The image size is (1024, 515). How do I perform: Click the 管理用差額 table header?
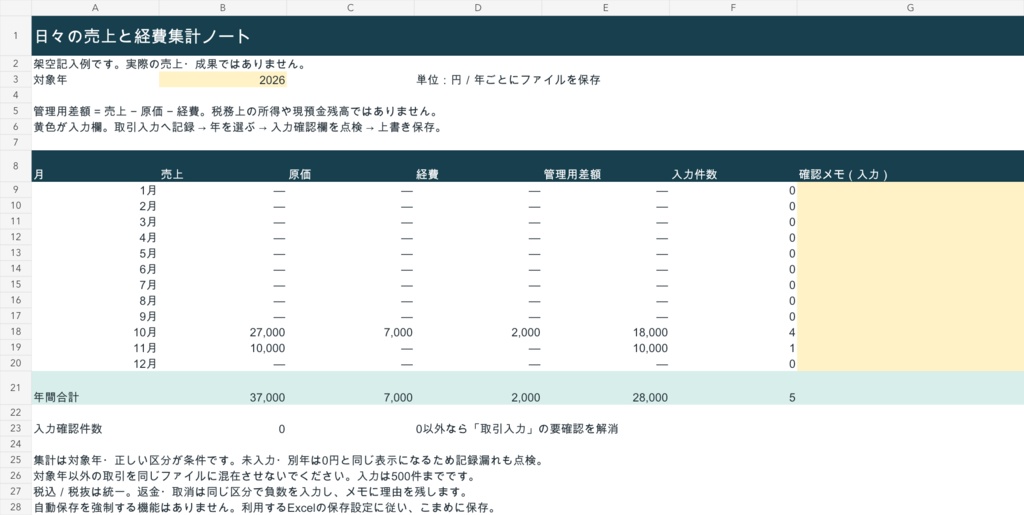605,166
